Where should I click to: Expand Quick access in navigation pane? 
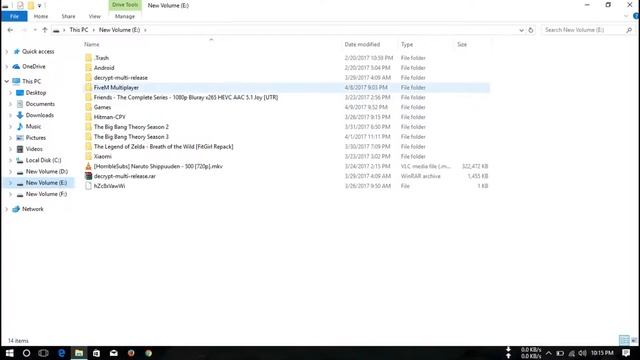pos(7,51)
